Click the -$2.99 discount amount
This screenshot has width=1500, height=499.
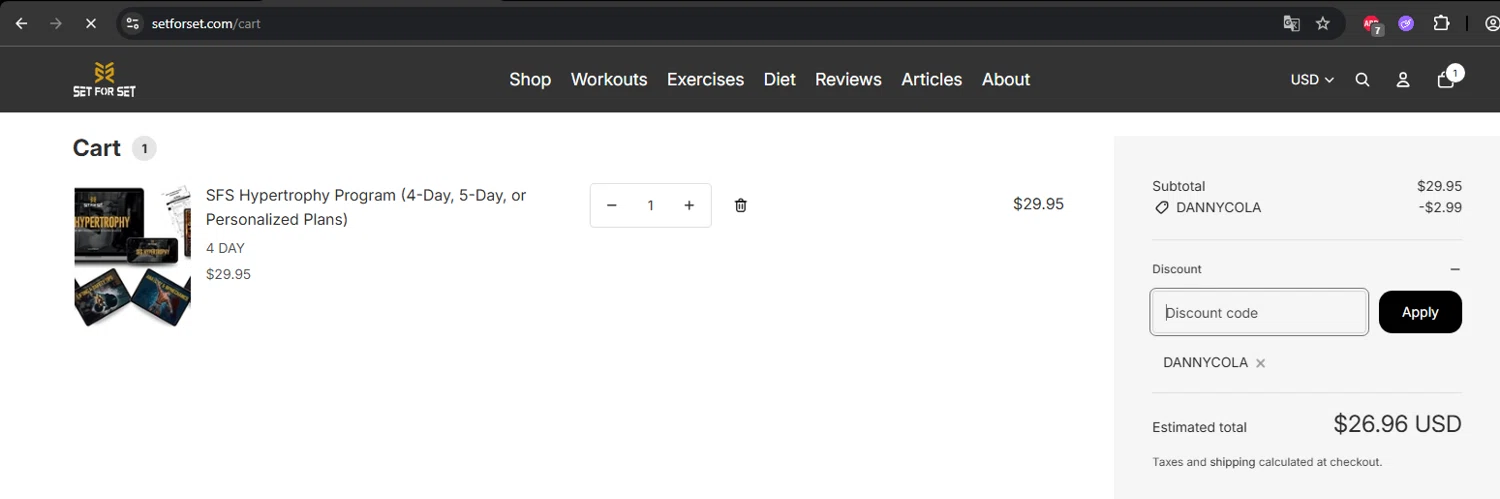click(x=1441, y=207)
